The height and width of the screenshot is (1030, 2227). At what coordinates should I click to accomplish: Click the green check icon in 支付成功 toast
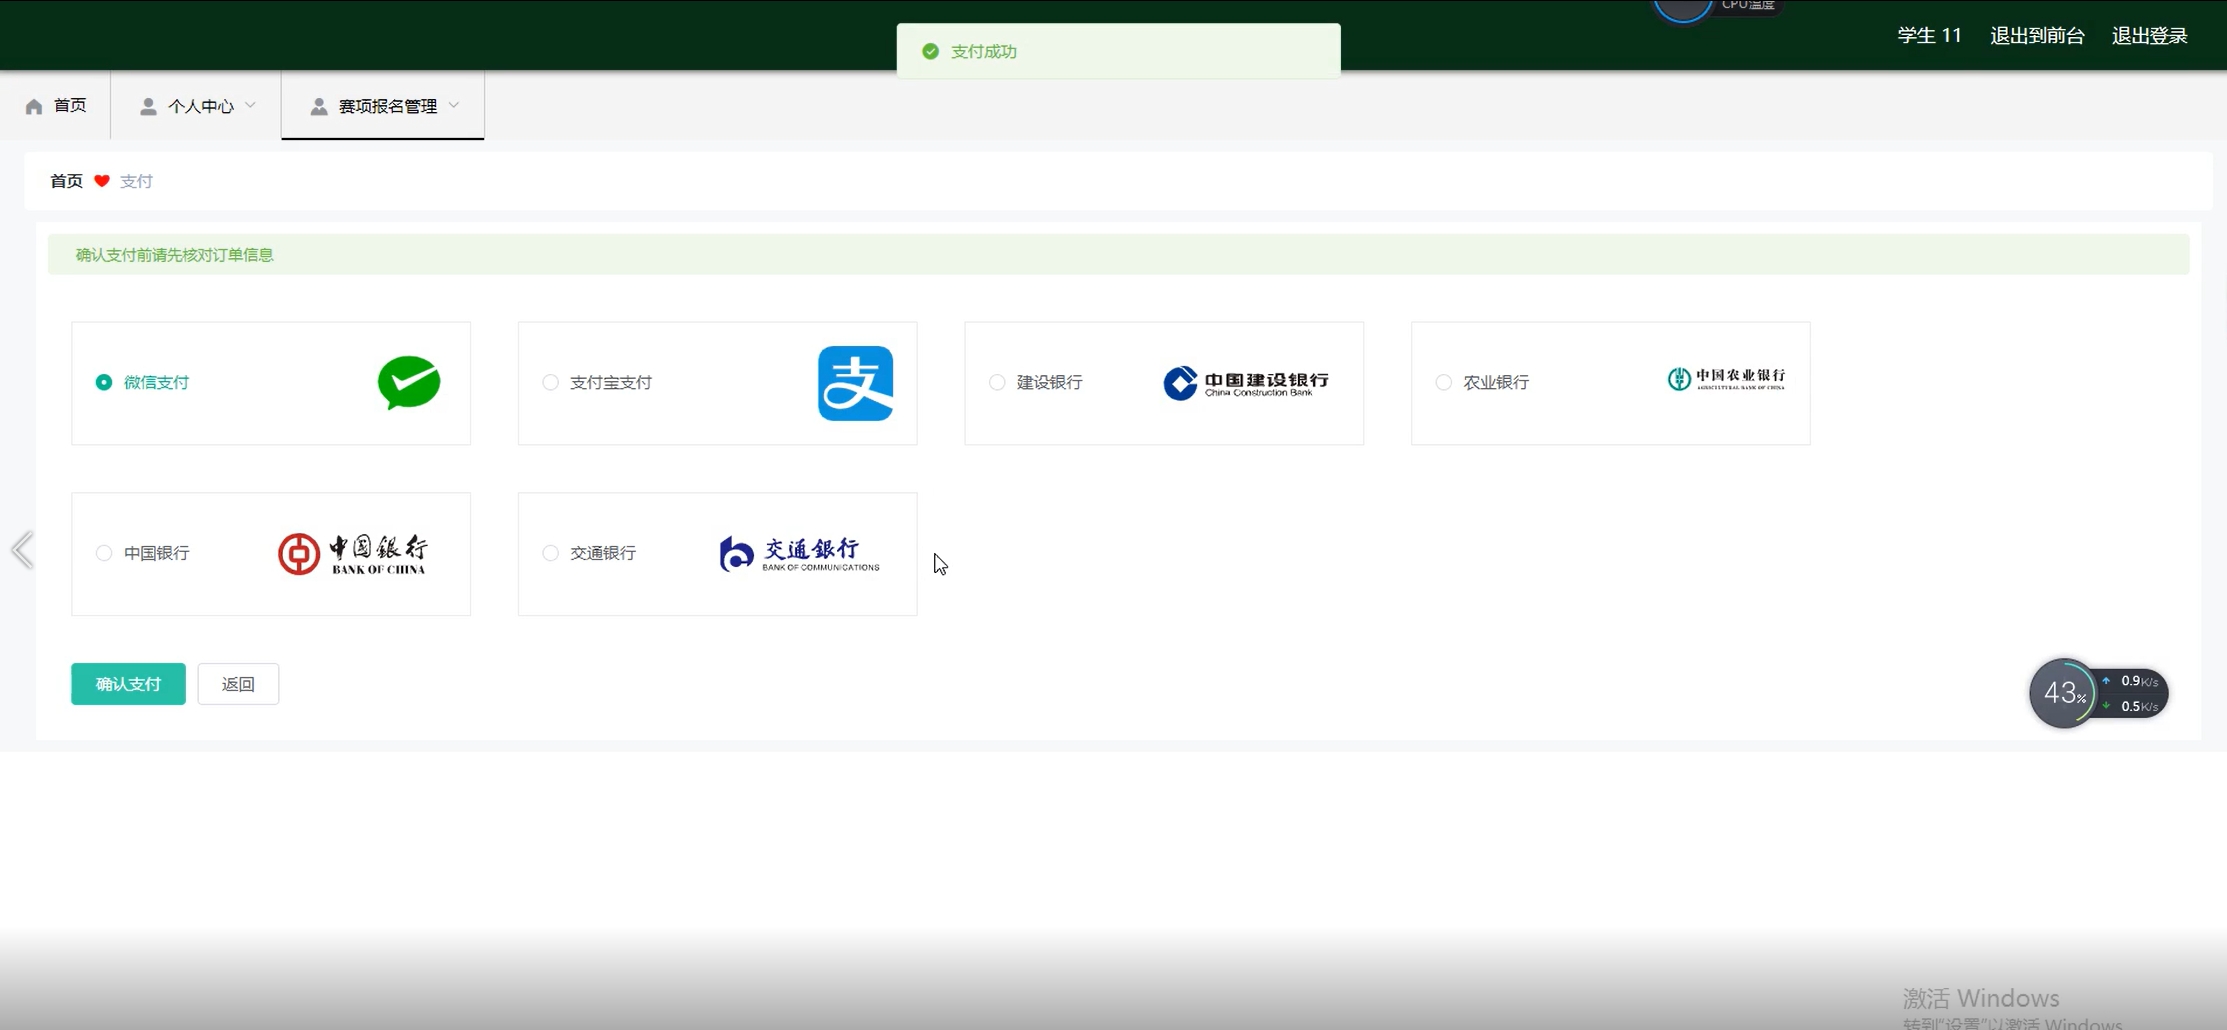point(930,51)
